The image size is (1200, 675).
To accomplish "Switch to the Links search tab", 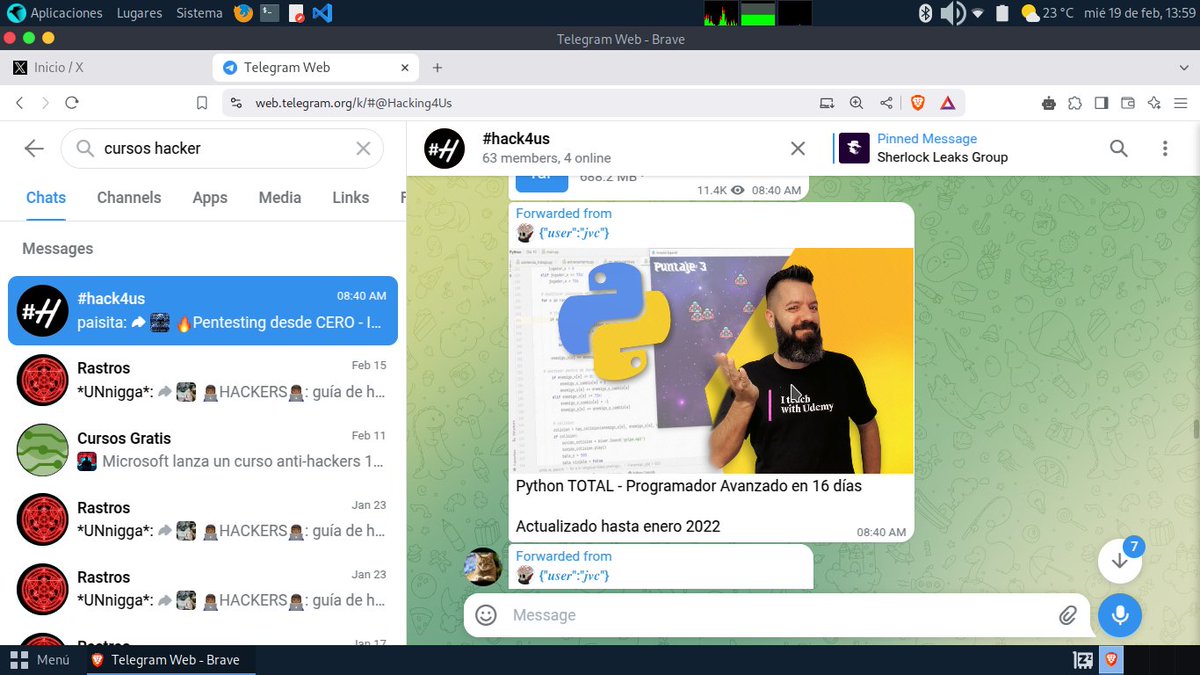I will (x=351, y=197).
